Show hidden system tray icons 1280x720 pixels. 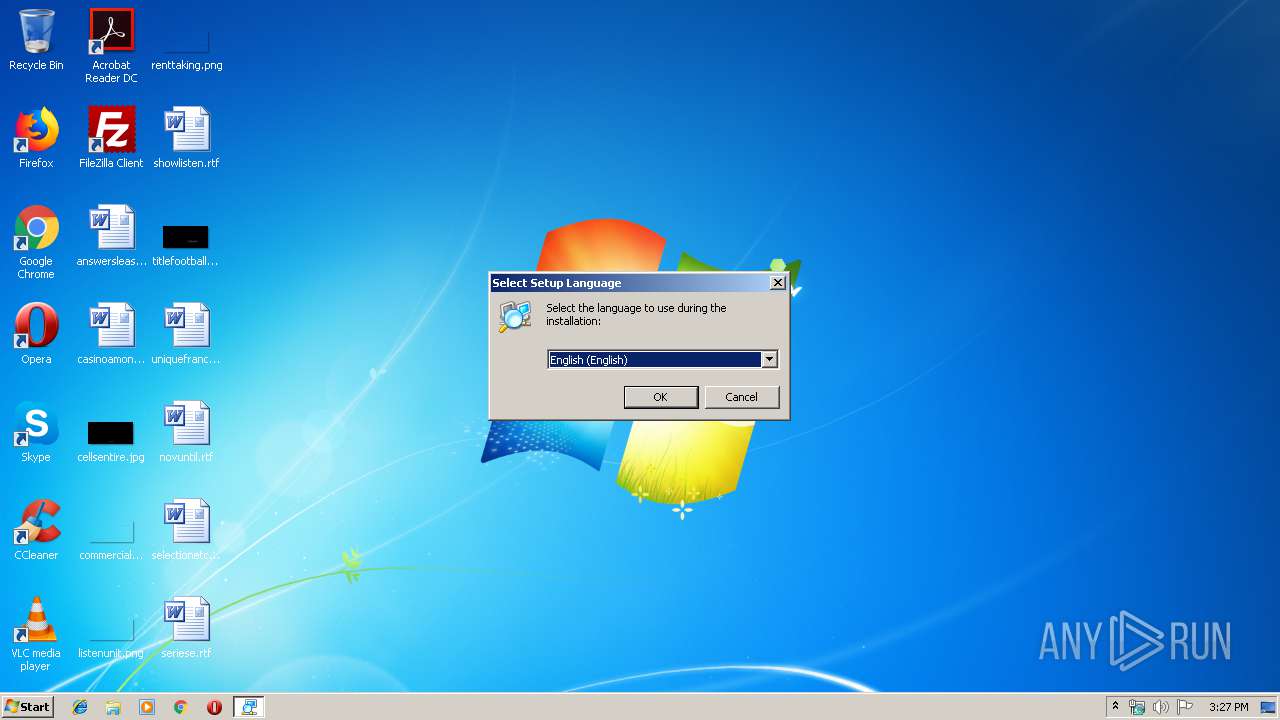[x=1115, y=707]
